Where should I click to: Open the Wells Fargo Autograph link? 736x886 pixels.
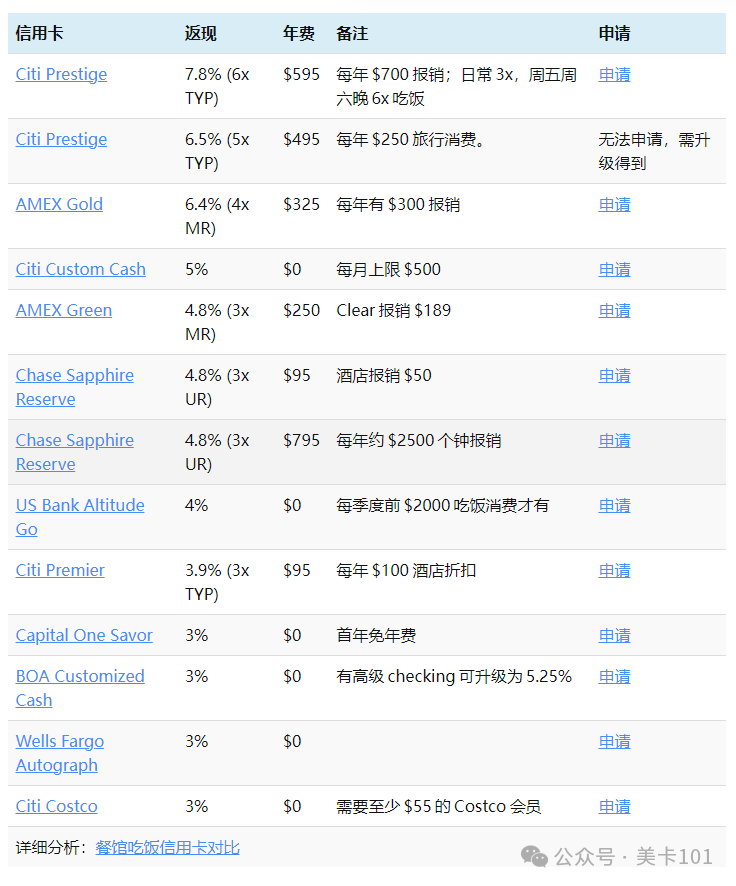click(x=60, y=753)
